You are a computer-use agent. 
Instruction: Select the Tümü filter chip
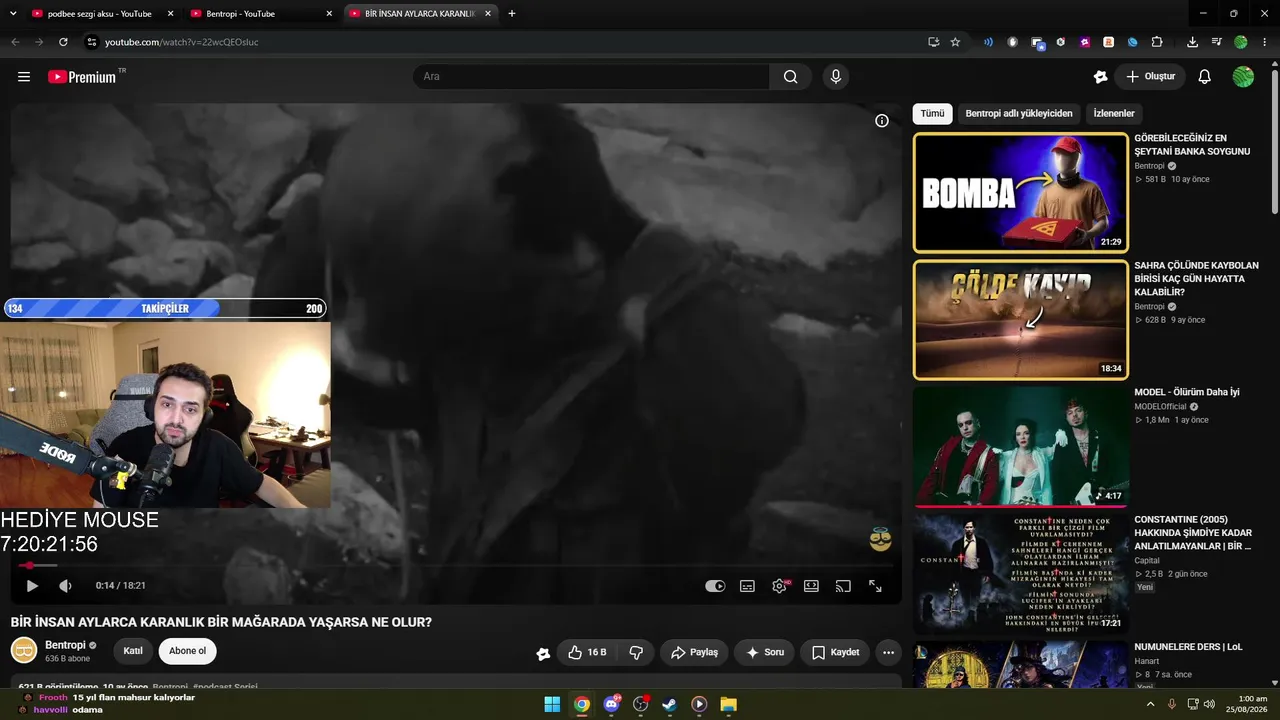coord(932,114)
